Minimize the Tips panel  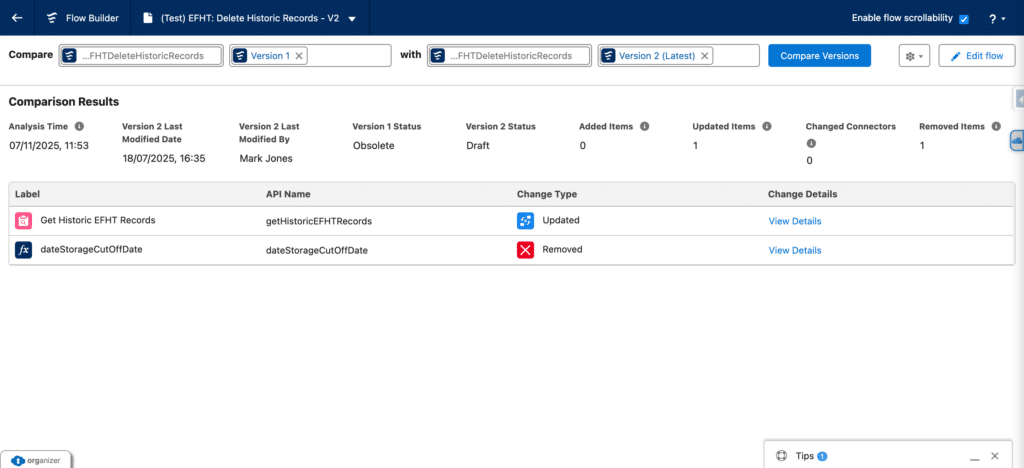click(x=974, y=456)
